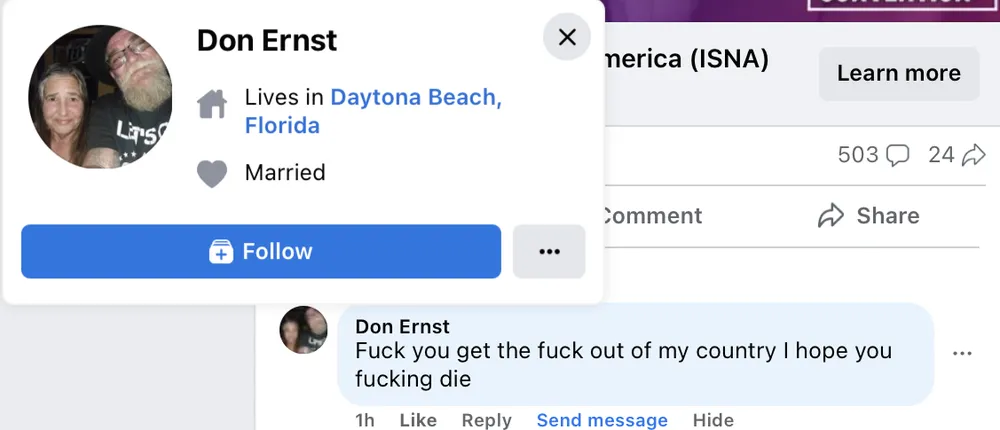
Task: Click the 1h comment timestamp
Action: pyautogui.click(x=365, y=420)
